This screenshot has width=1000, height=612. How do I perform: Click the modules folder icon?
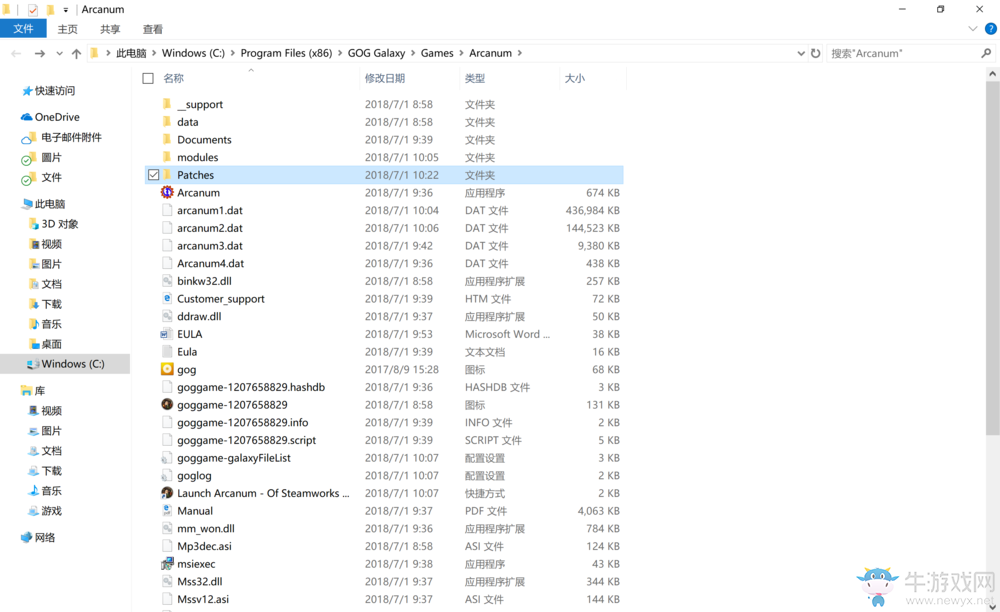(x=167, y=157)
